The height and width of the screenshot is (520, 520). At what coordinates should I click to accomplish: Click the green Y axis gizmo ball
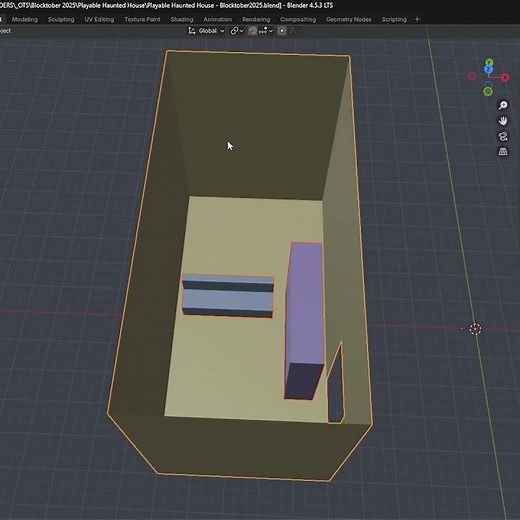(489, 62)
